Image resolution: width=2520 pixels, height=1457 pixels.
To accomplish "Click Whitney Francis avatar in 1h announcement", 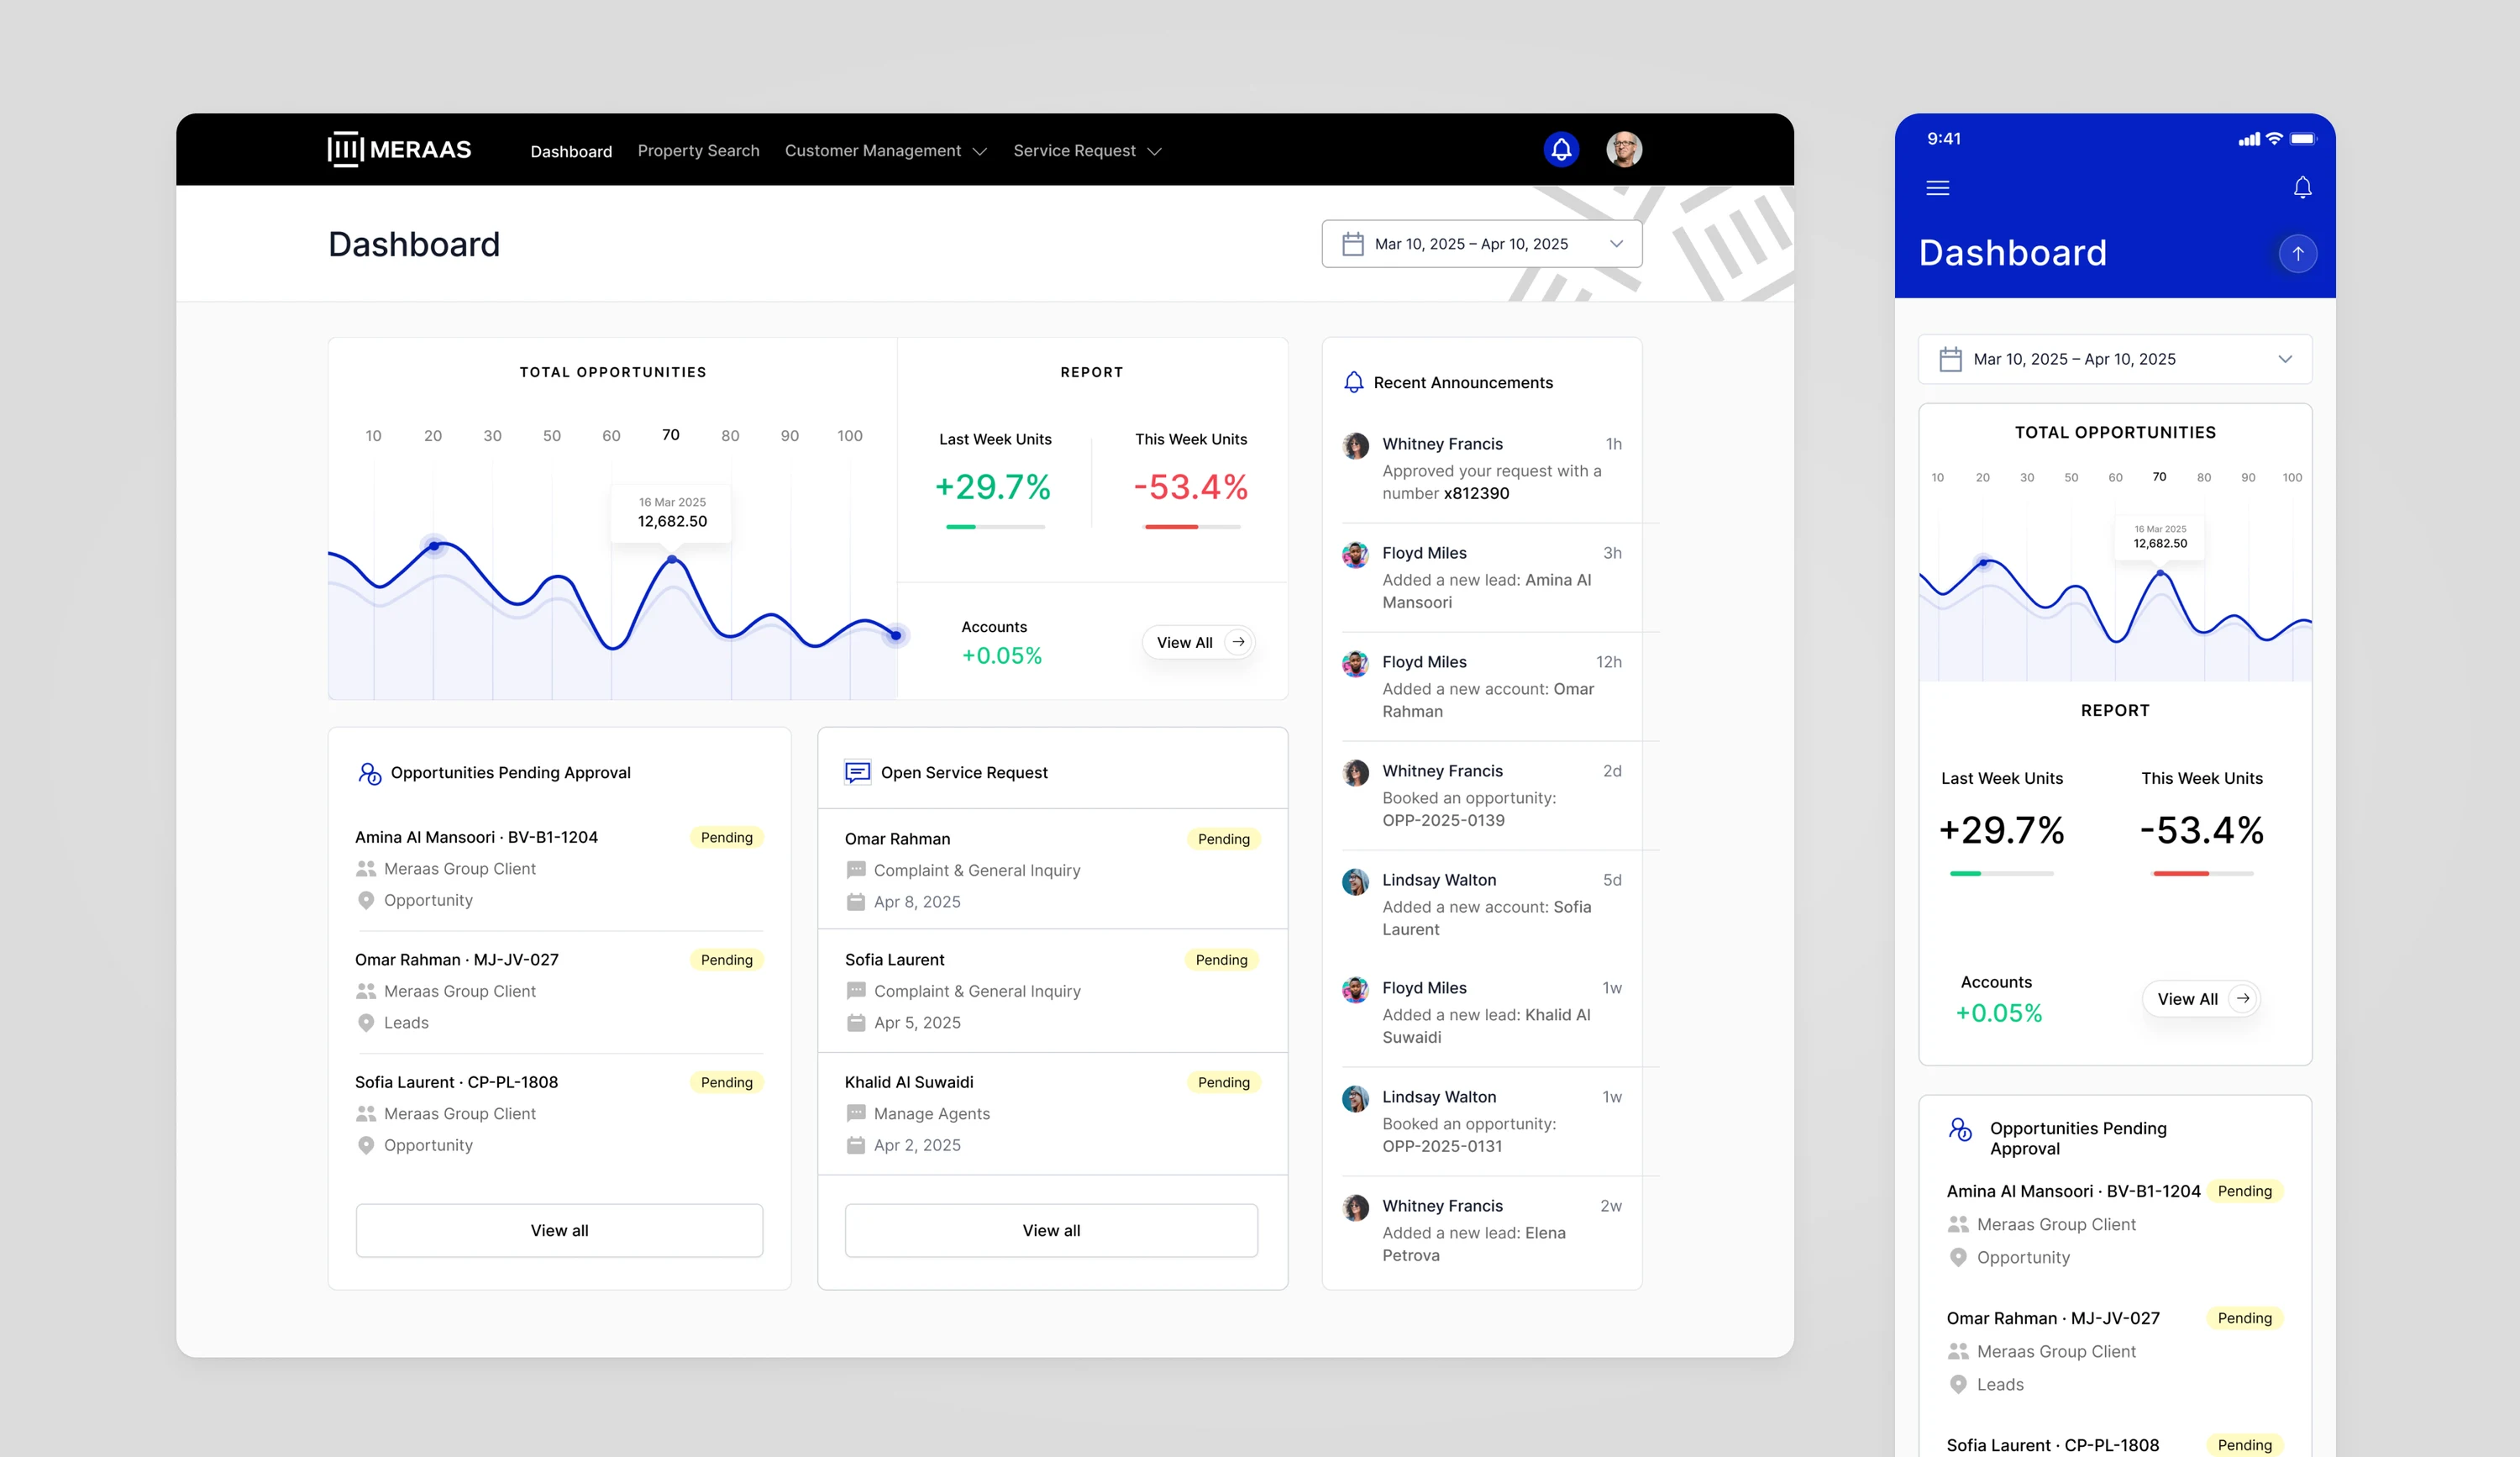I will click(1355, 446).
